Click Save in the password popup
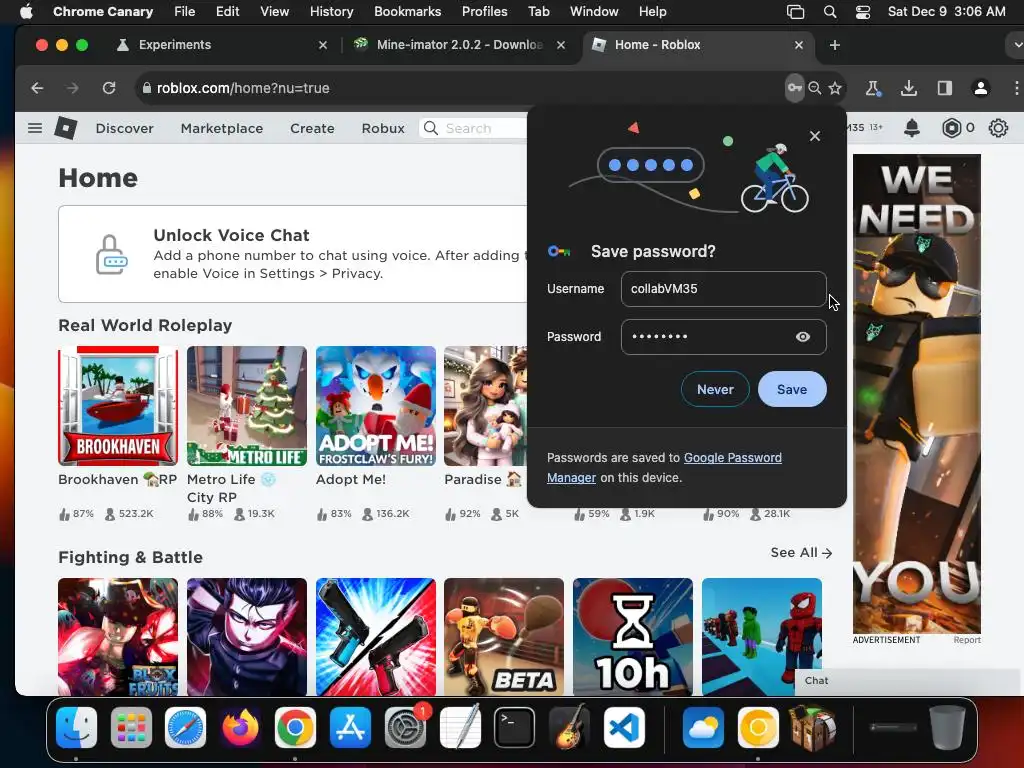 pyautogui.click(x=792, y=389)
